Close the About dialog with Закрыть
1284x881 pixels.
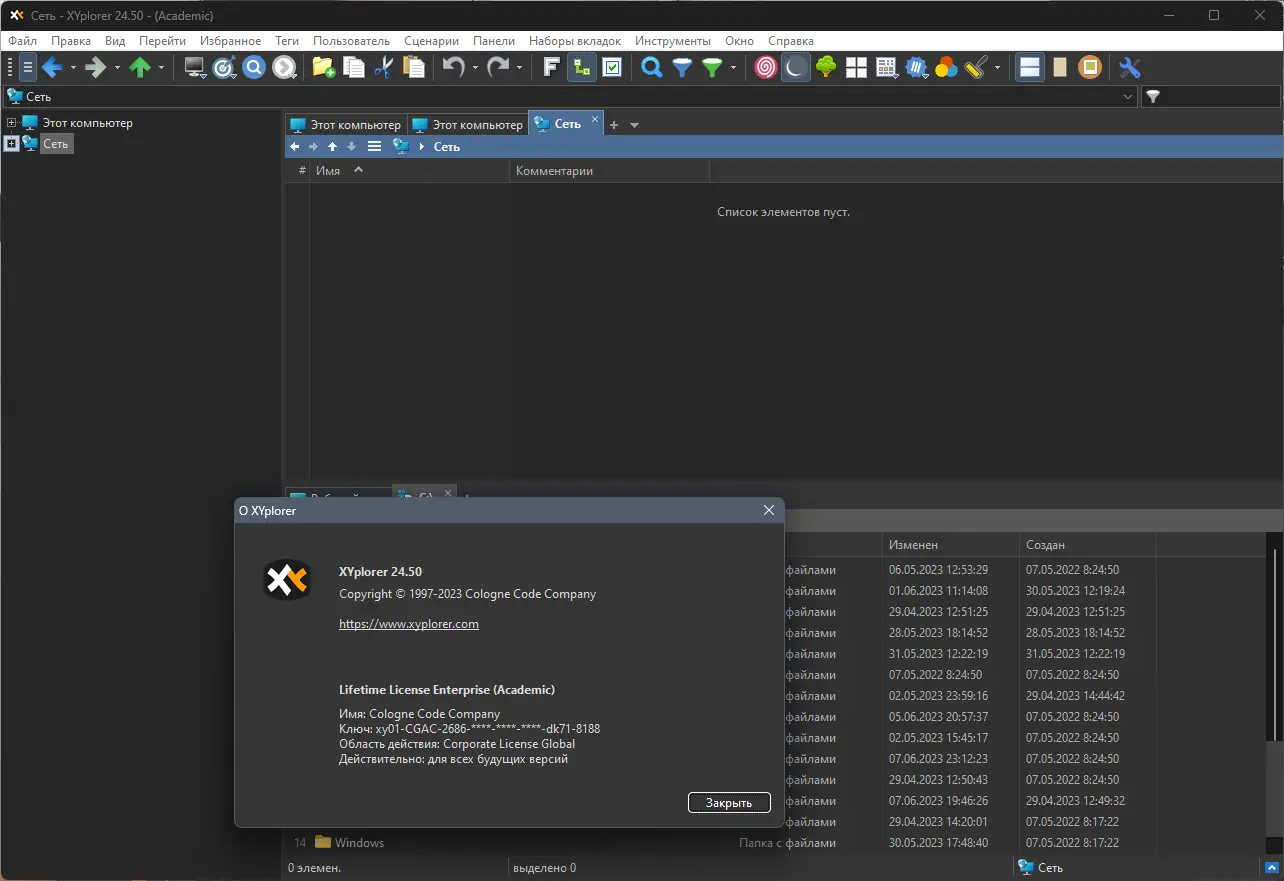click(x=728, y=802)
